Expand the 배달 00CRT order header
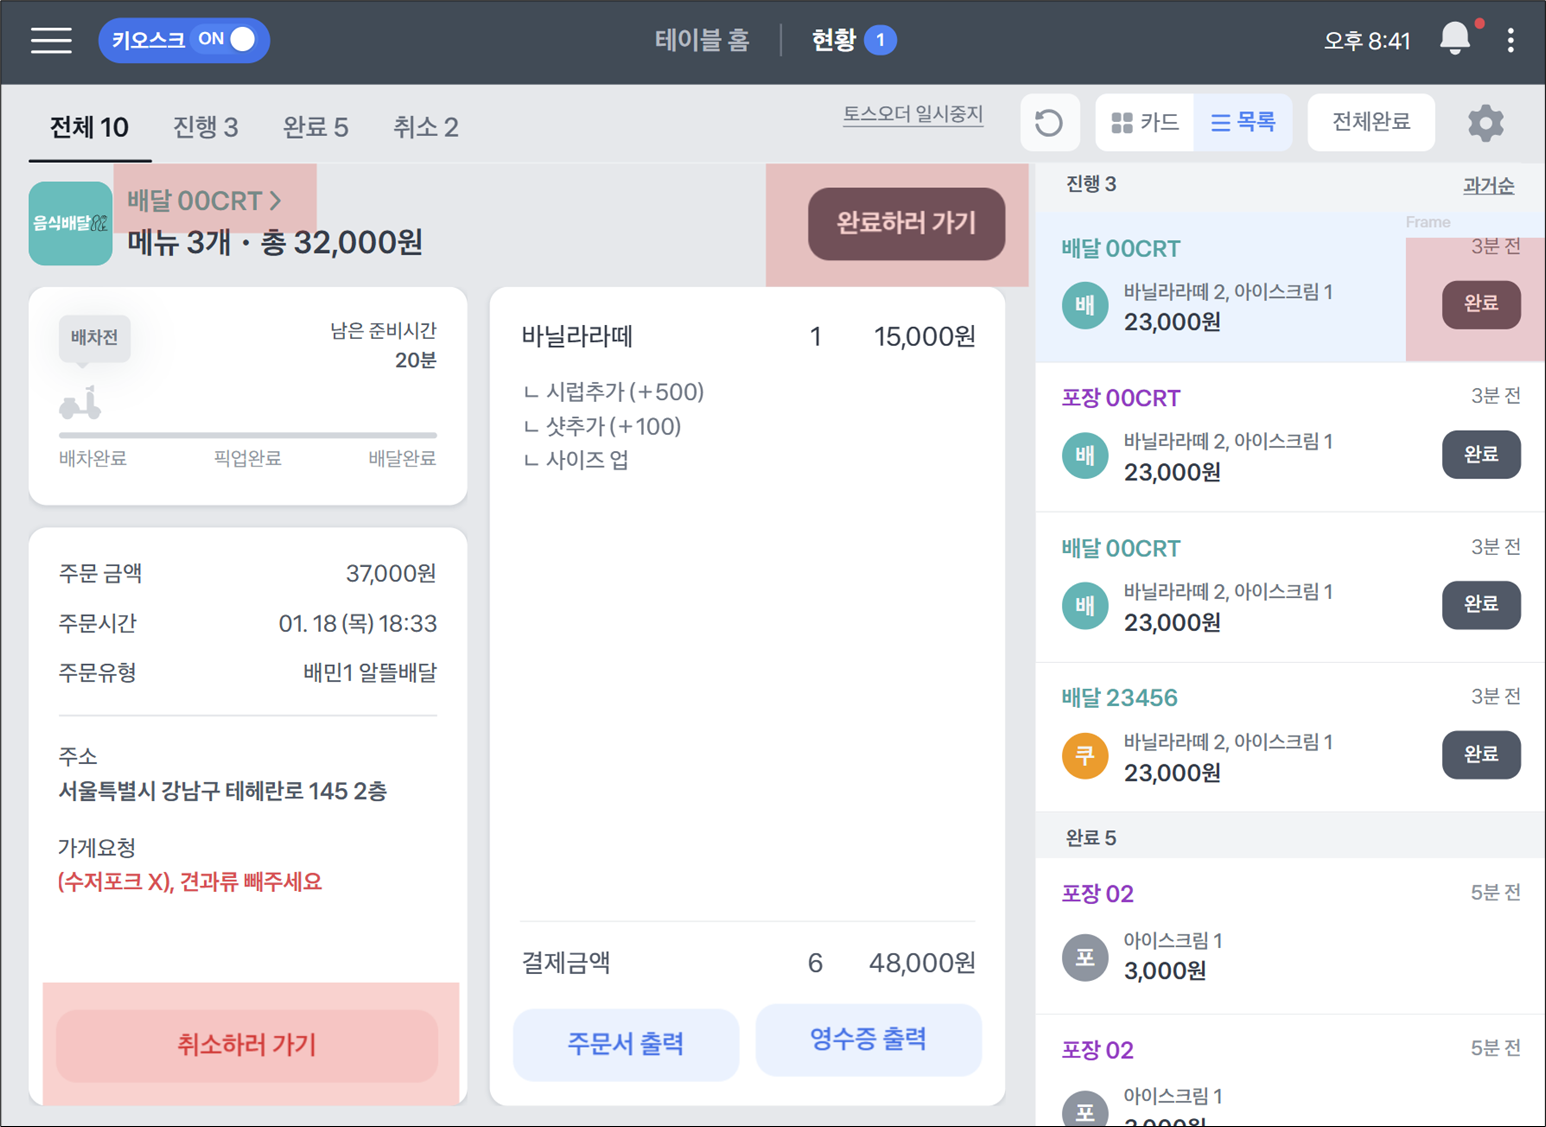This screenshot has width=1546, height=1127. (204, 201)
